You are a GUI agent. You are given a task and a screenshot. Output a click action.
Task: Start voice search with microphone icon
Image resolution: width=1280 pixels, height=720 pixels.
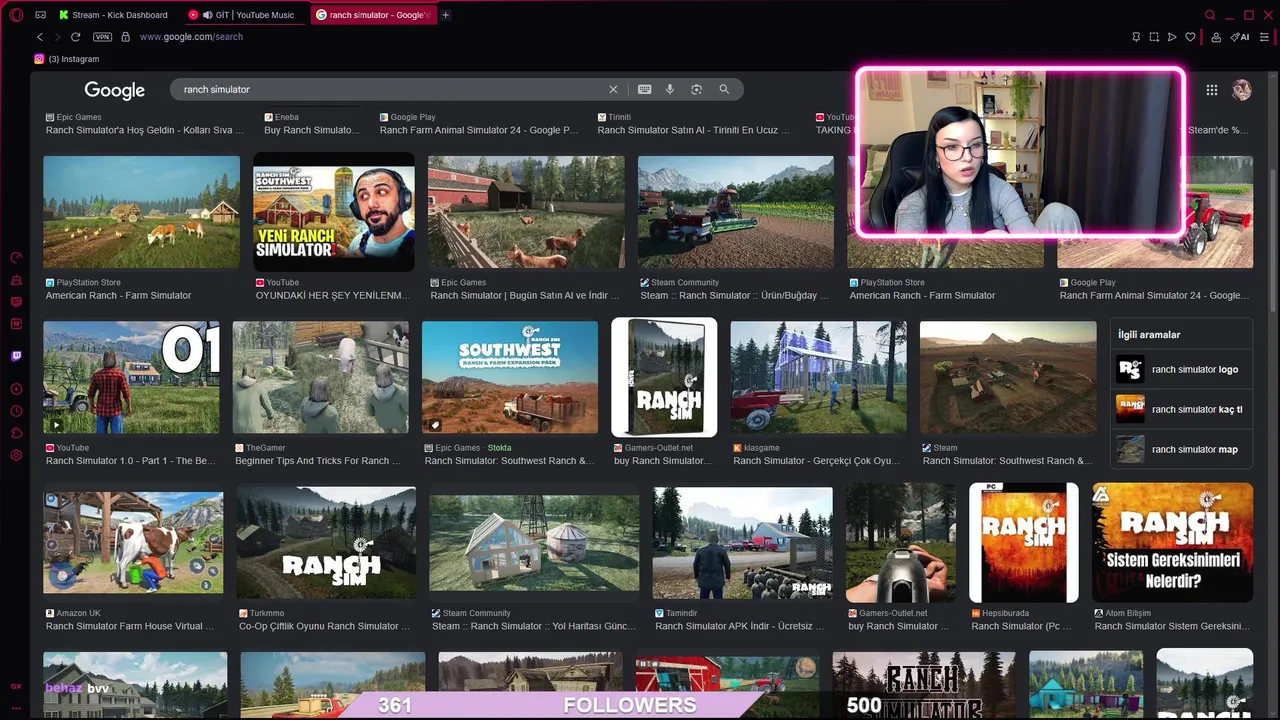pyautogui.click(x=670, y=89)
